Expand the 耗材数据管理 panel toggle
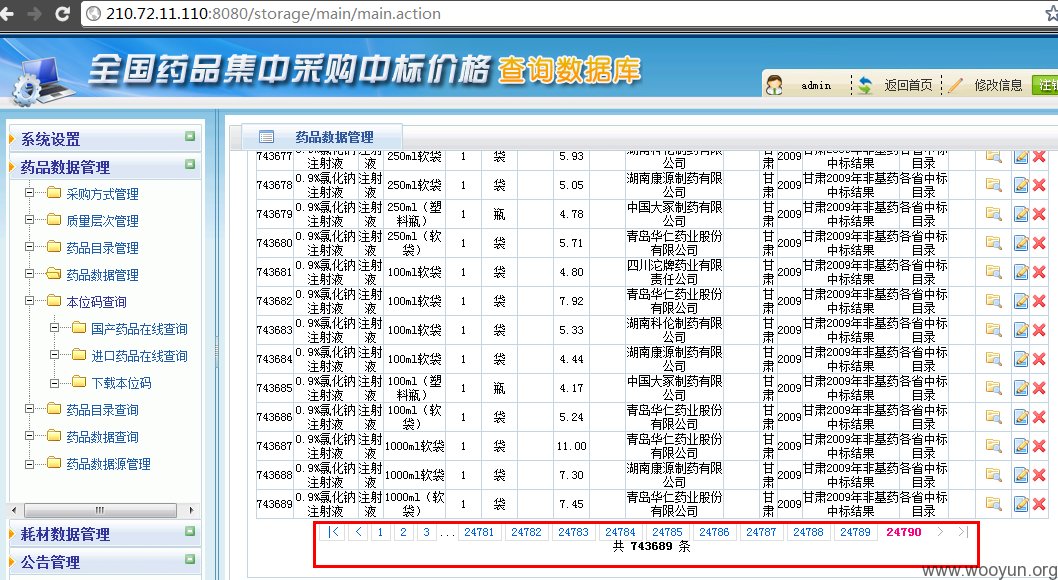Viewport: 1058px width, 580px height. tap(190, 531)
